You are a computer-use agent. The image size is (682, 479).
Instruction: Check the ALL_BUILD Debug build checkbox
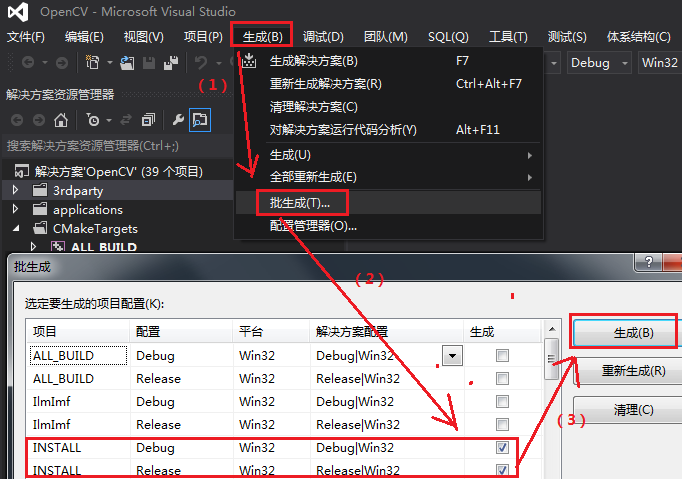tap(502, 355)
